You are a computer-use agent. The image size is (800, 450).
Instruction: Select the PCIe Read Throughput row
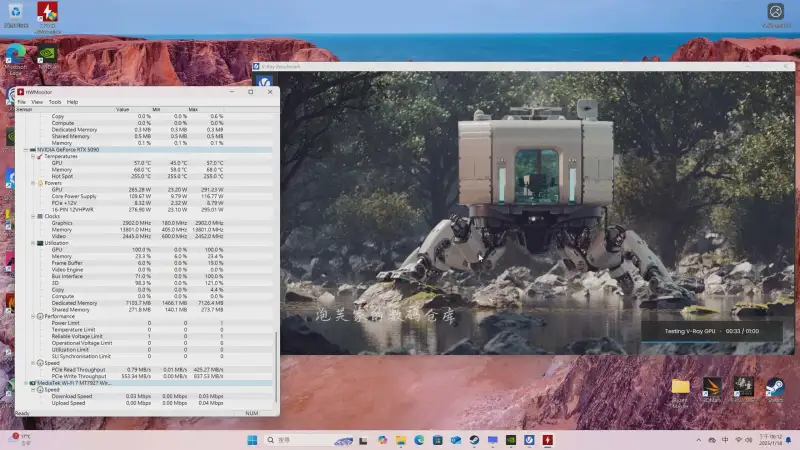click(x=144, y=370)
